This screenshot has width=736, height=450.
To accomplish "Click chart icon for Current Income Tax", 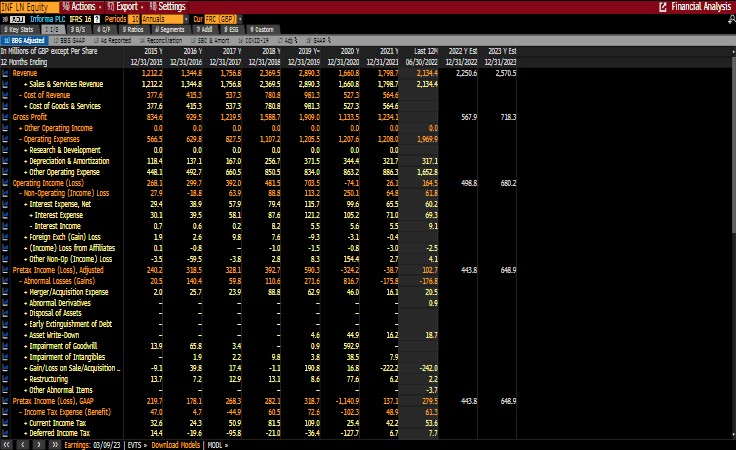I will click(5, 423).
